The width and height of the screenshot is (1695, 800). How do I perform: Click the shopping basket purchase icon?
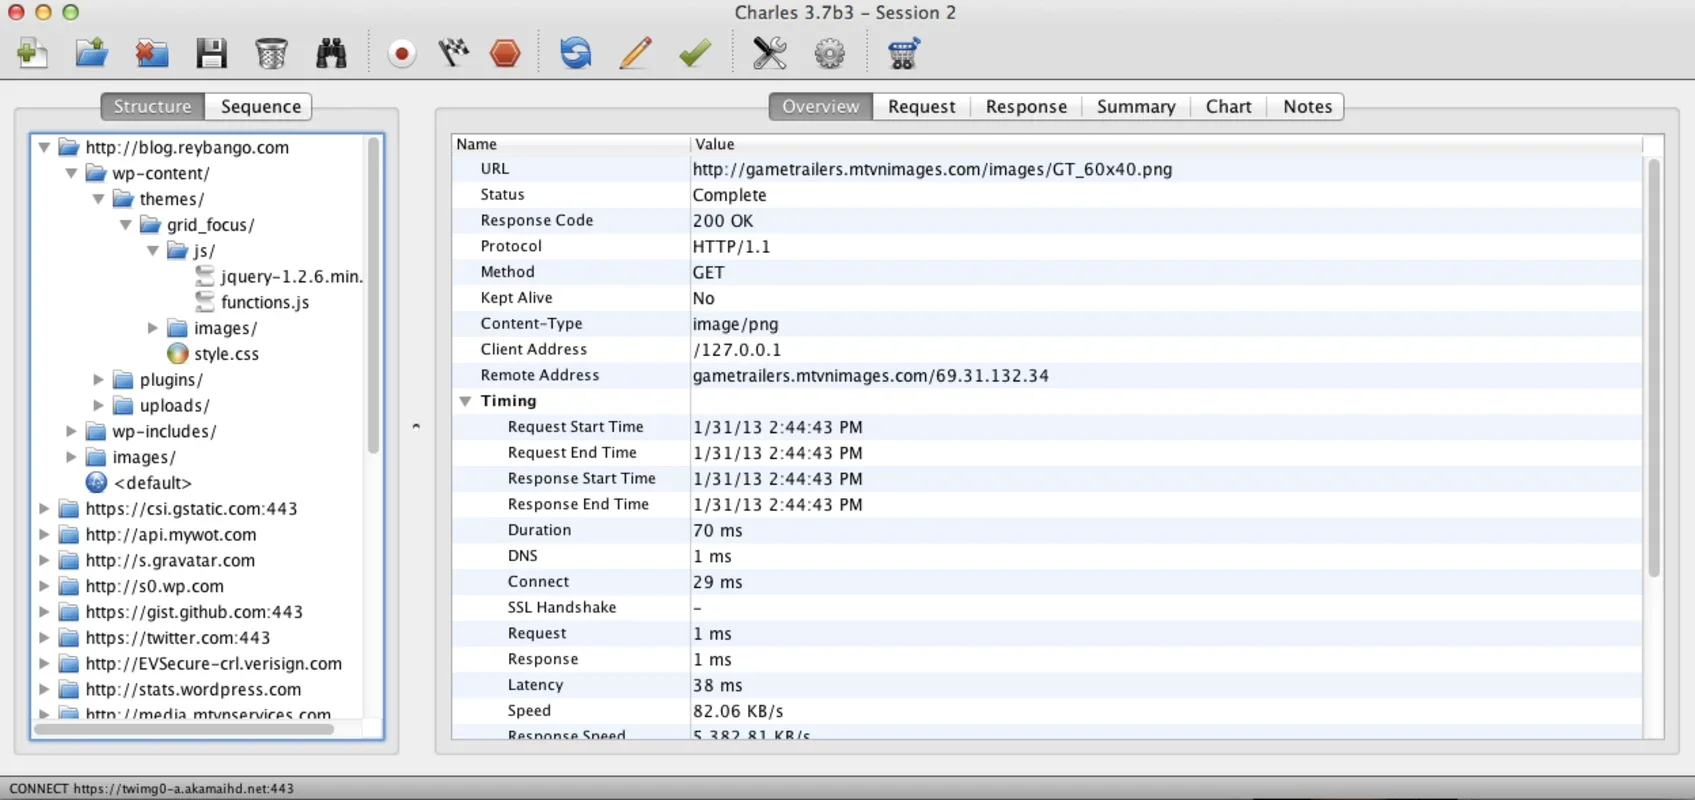click(x=903, y=53)
